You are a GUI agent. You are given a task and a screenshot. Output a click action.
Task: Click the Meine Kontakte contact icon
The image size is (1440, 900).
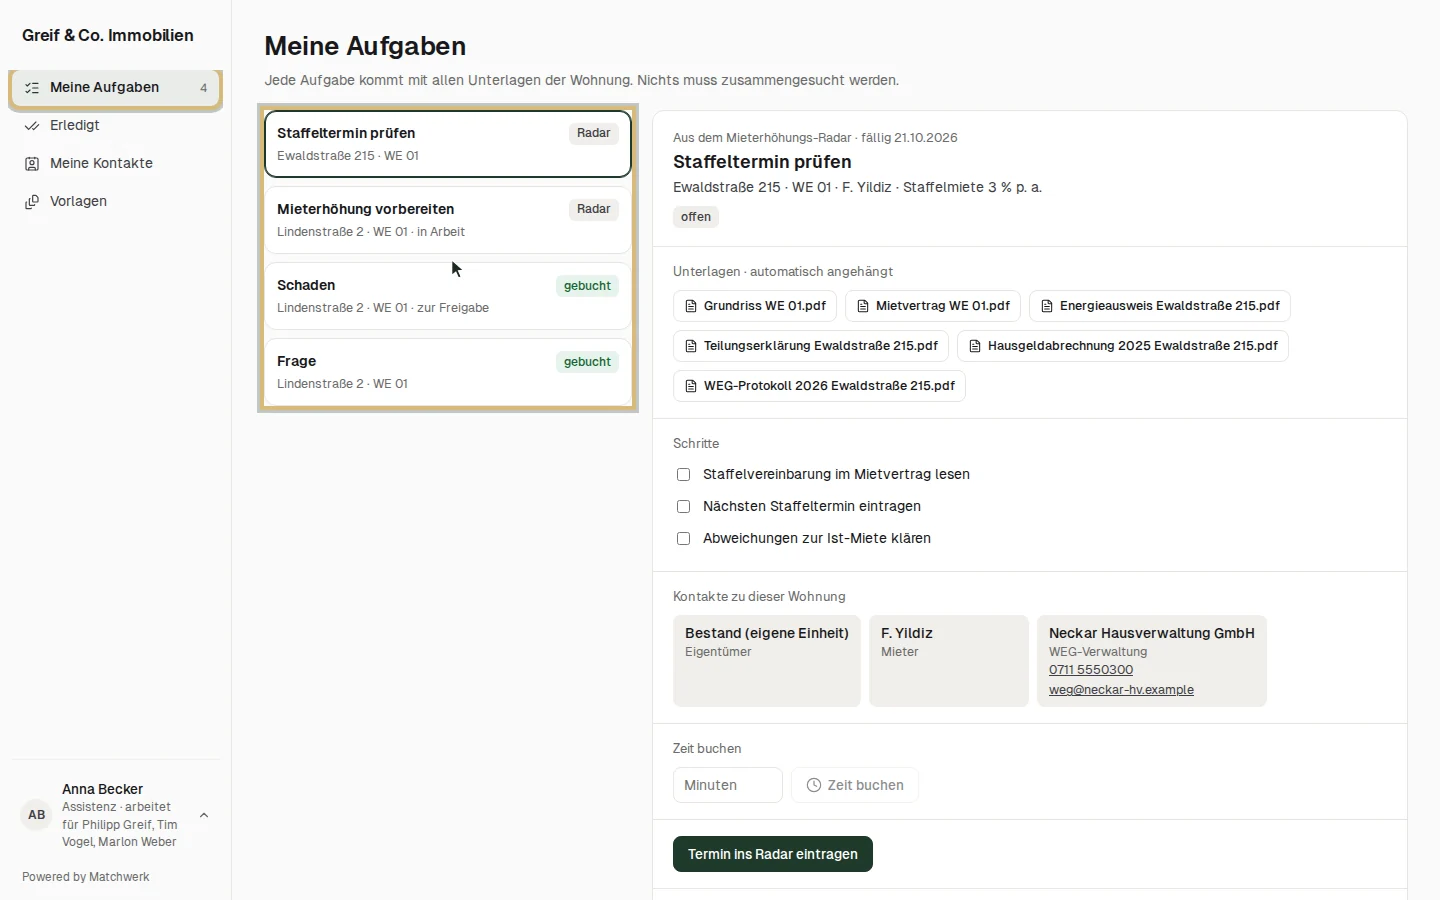click(x=32, y=164)
